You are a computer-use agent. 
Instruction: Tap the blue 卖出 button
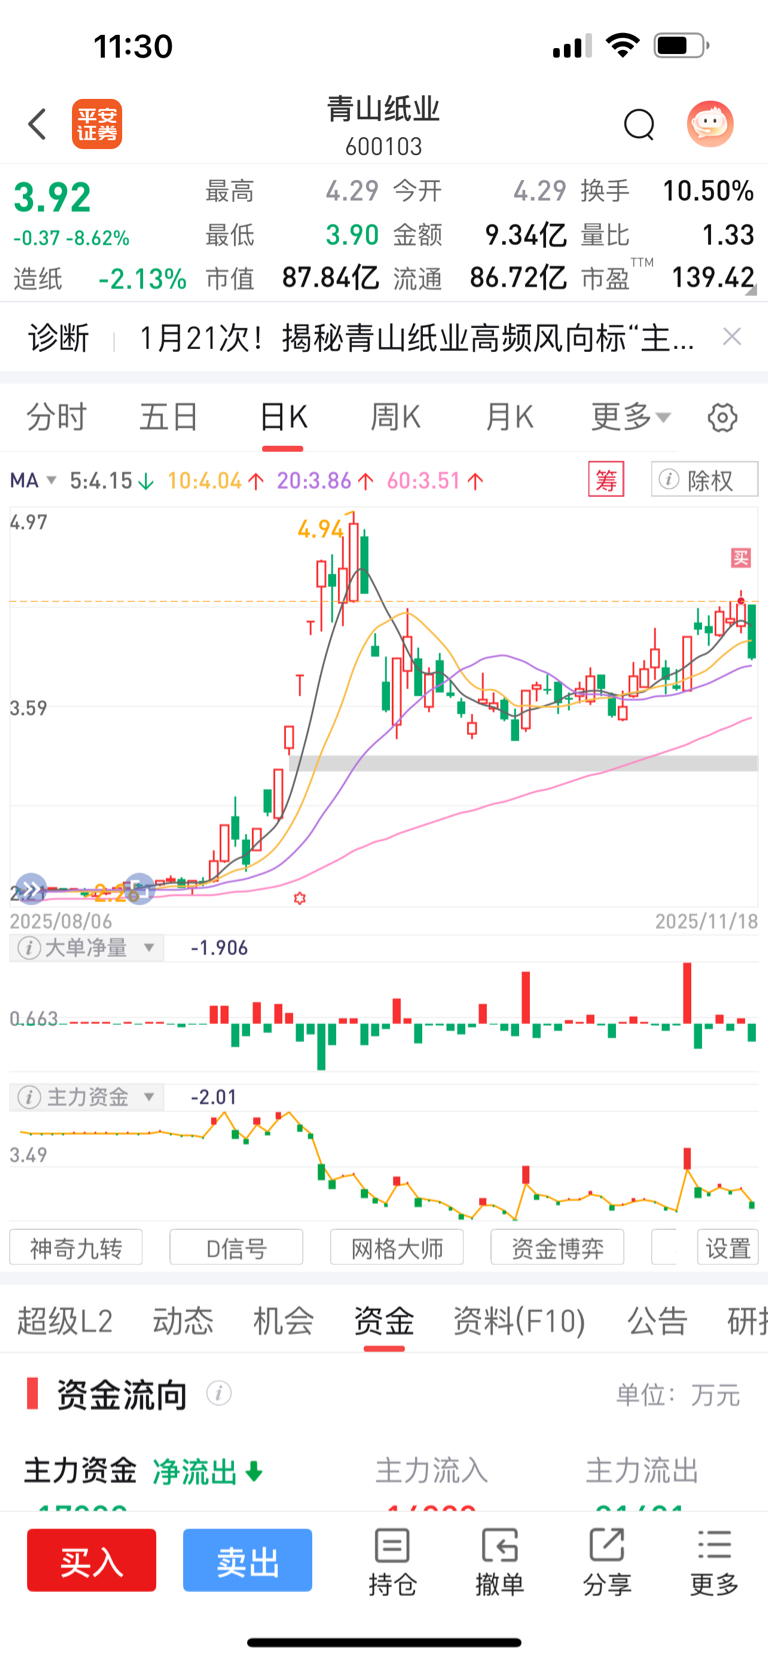coord(248,1560)
